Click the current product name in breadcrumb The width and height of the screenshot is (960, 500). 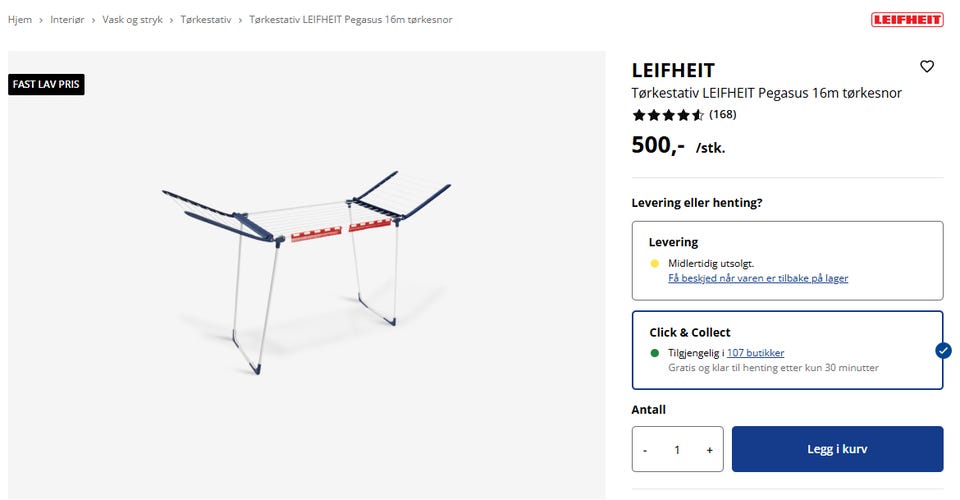pos(350,20)
